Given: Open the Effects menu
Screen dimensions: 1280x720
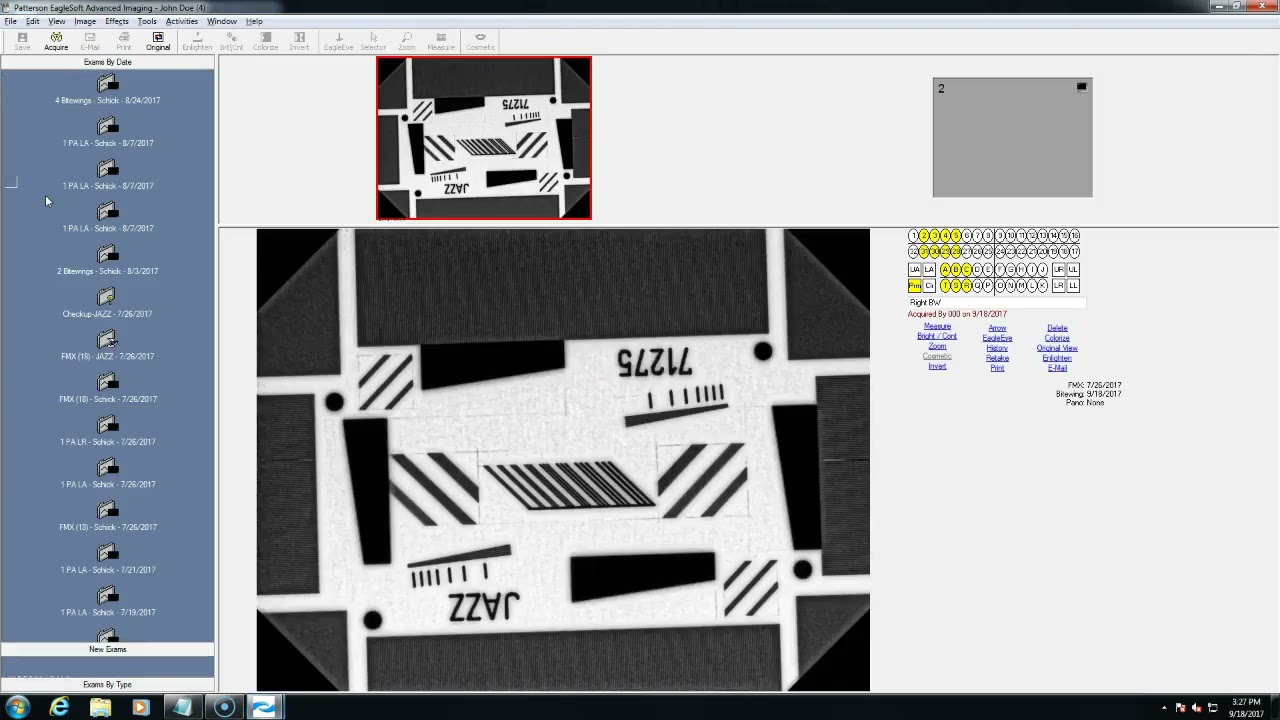Looking at the screenshot, I should pyautogui.click(x=117, y=21).
